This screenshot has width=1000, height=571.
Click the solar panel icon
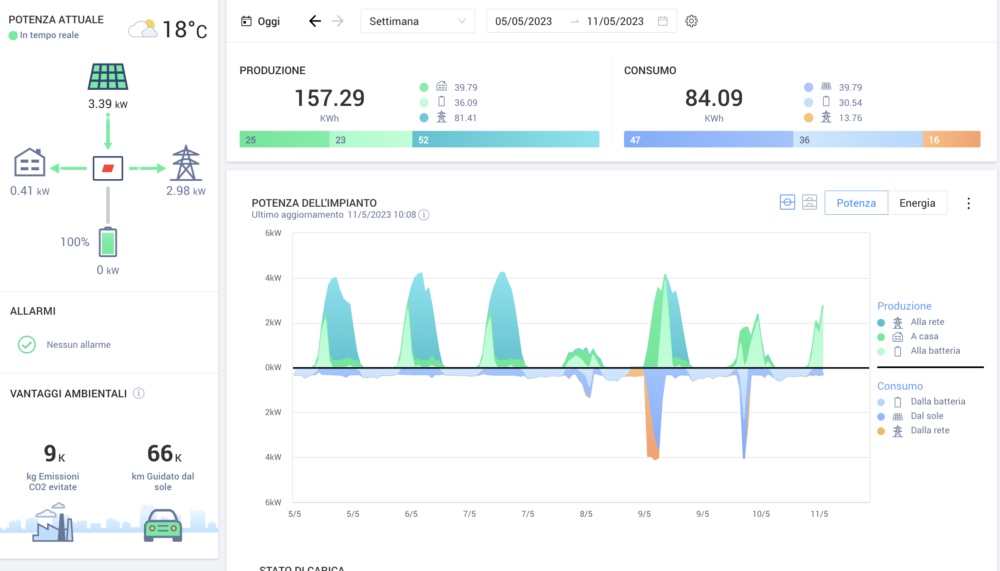pos(106,77)
